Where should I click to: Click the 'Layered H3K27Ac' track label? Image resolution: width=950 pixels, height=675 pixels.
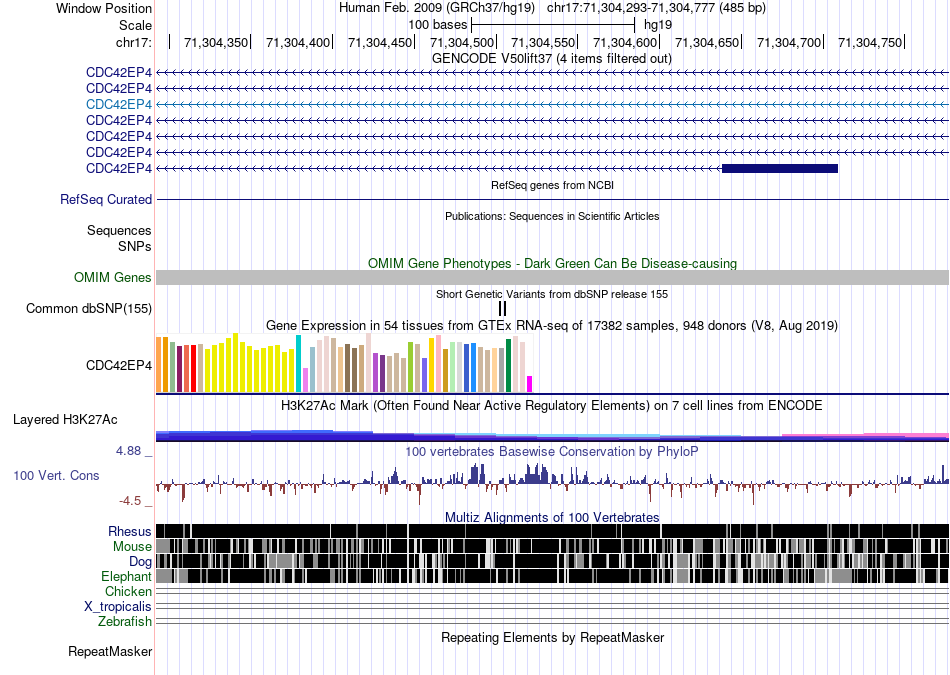(65, 419)
